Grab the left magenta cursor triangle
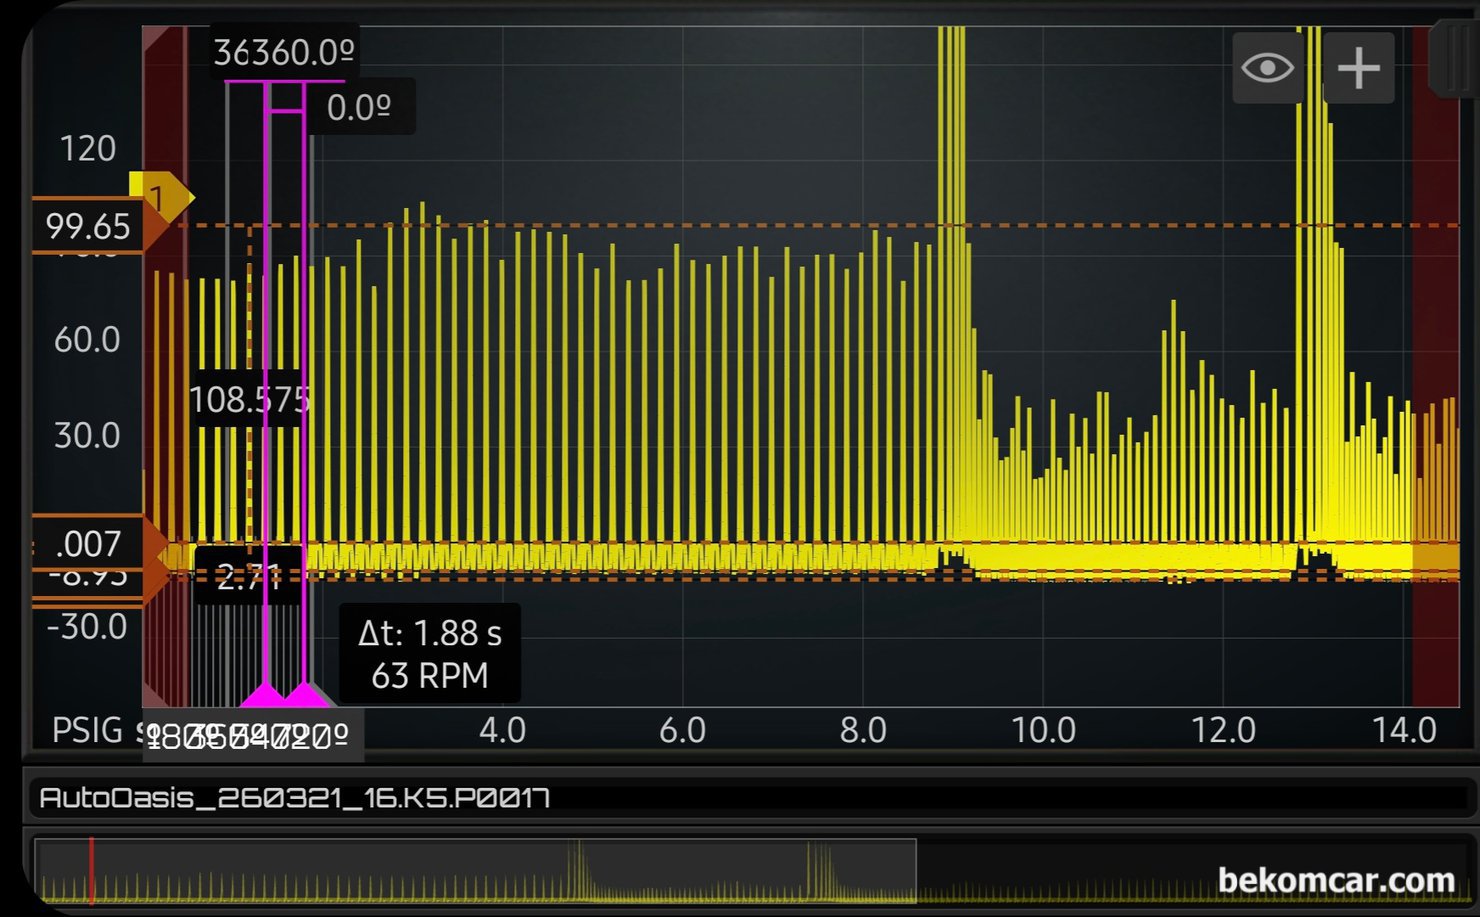 pos(265,695)
